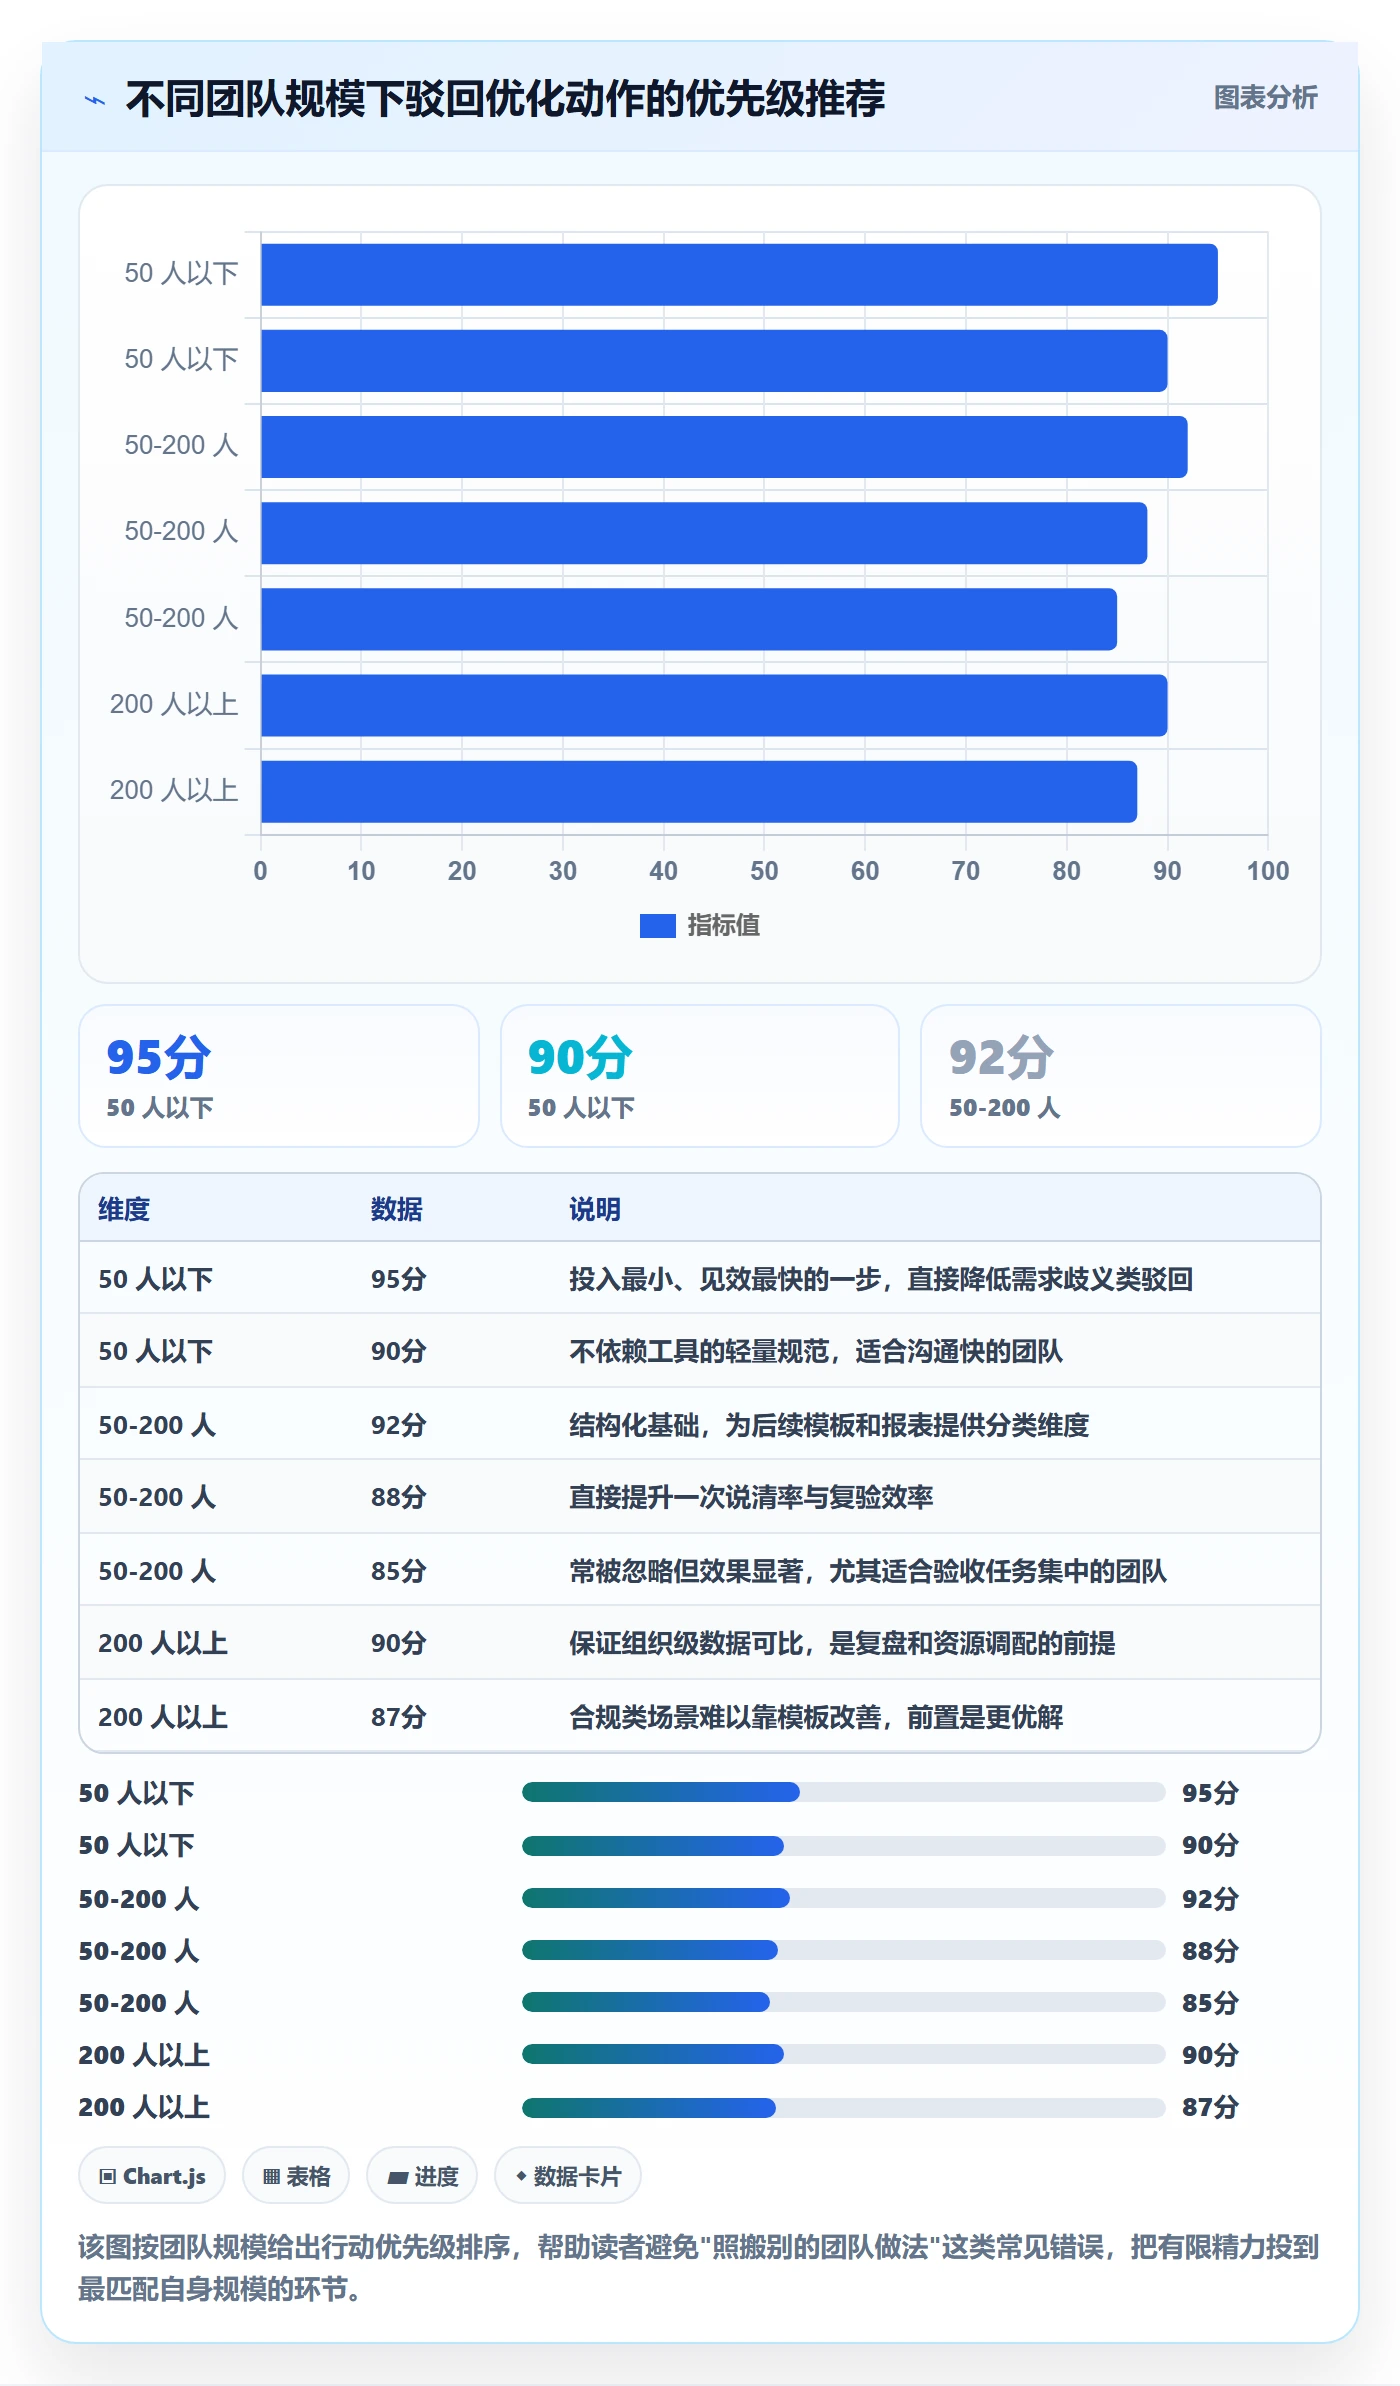Click the shortest chart bar reaching 85
Viewport: 1400px width, 2386px height.
tap(689, 619)
